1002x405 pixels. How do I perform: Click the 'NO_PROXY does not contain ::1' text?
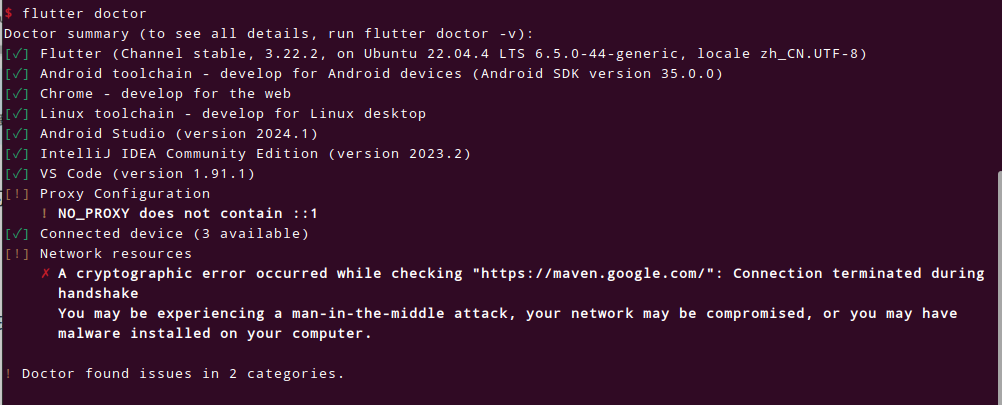pyautogui.click(x=188, y=213)
